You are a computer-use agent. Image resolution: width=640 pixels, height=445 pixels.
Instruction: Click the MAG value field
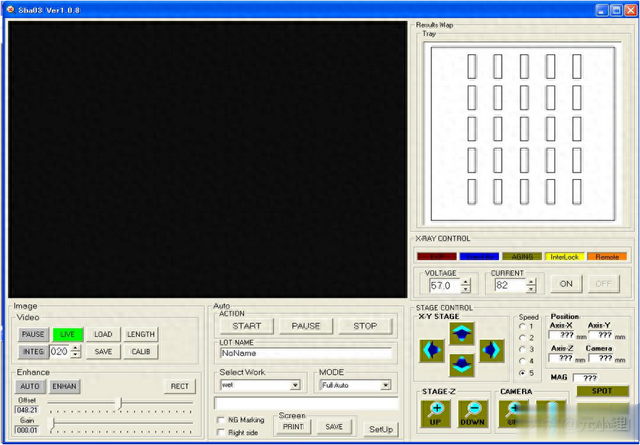coord(585,378)
